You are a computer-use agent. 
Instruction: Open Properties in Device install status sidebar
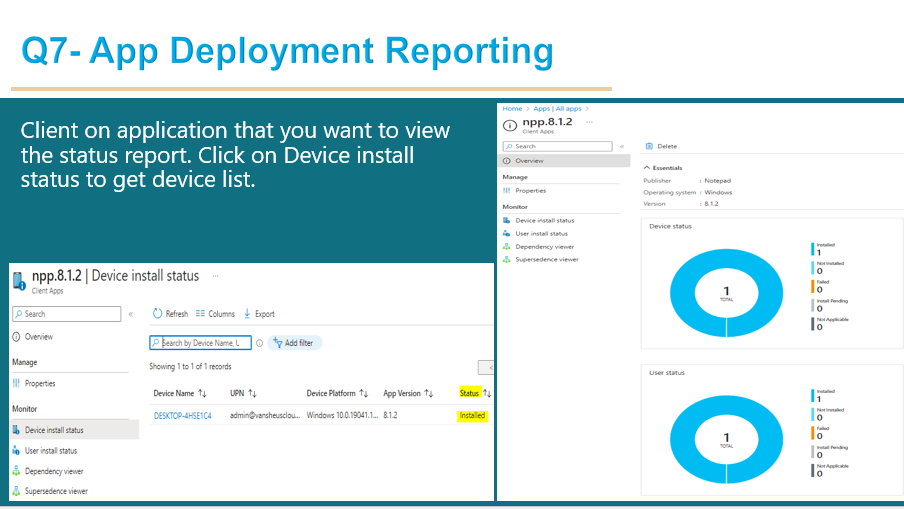pyautogui.click(x=34, y=383)
